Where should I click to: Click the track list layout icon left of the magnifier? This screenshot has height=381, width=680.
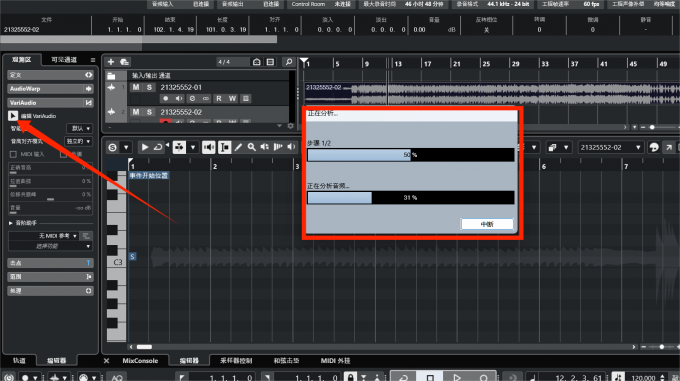270,62
